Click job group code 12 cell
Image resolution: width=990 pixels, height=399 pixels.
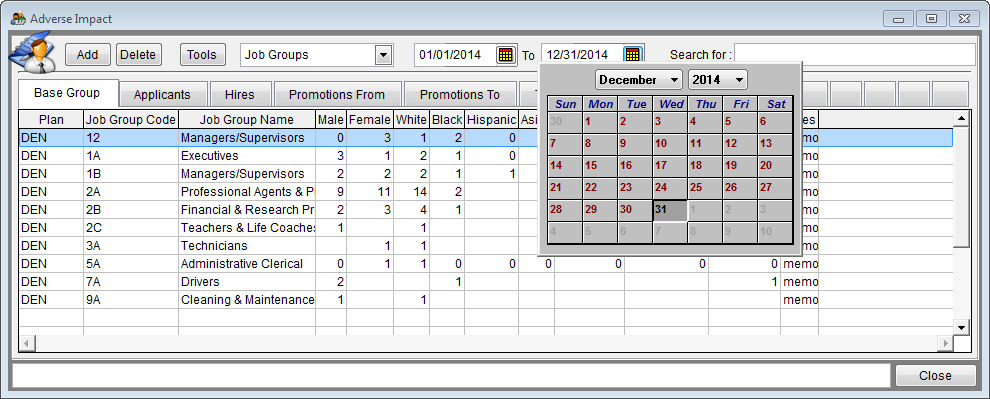(x=131, y=138)
